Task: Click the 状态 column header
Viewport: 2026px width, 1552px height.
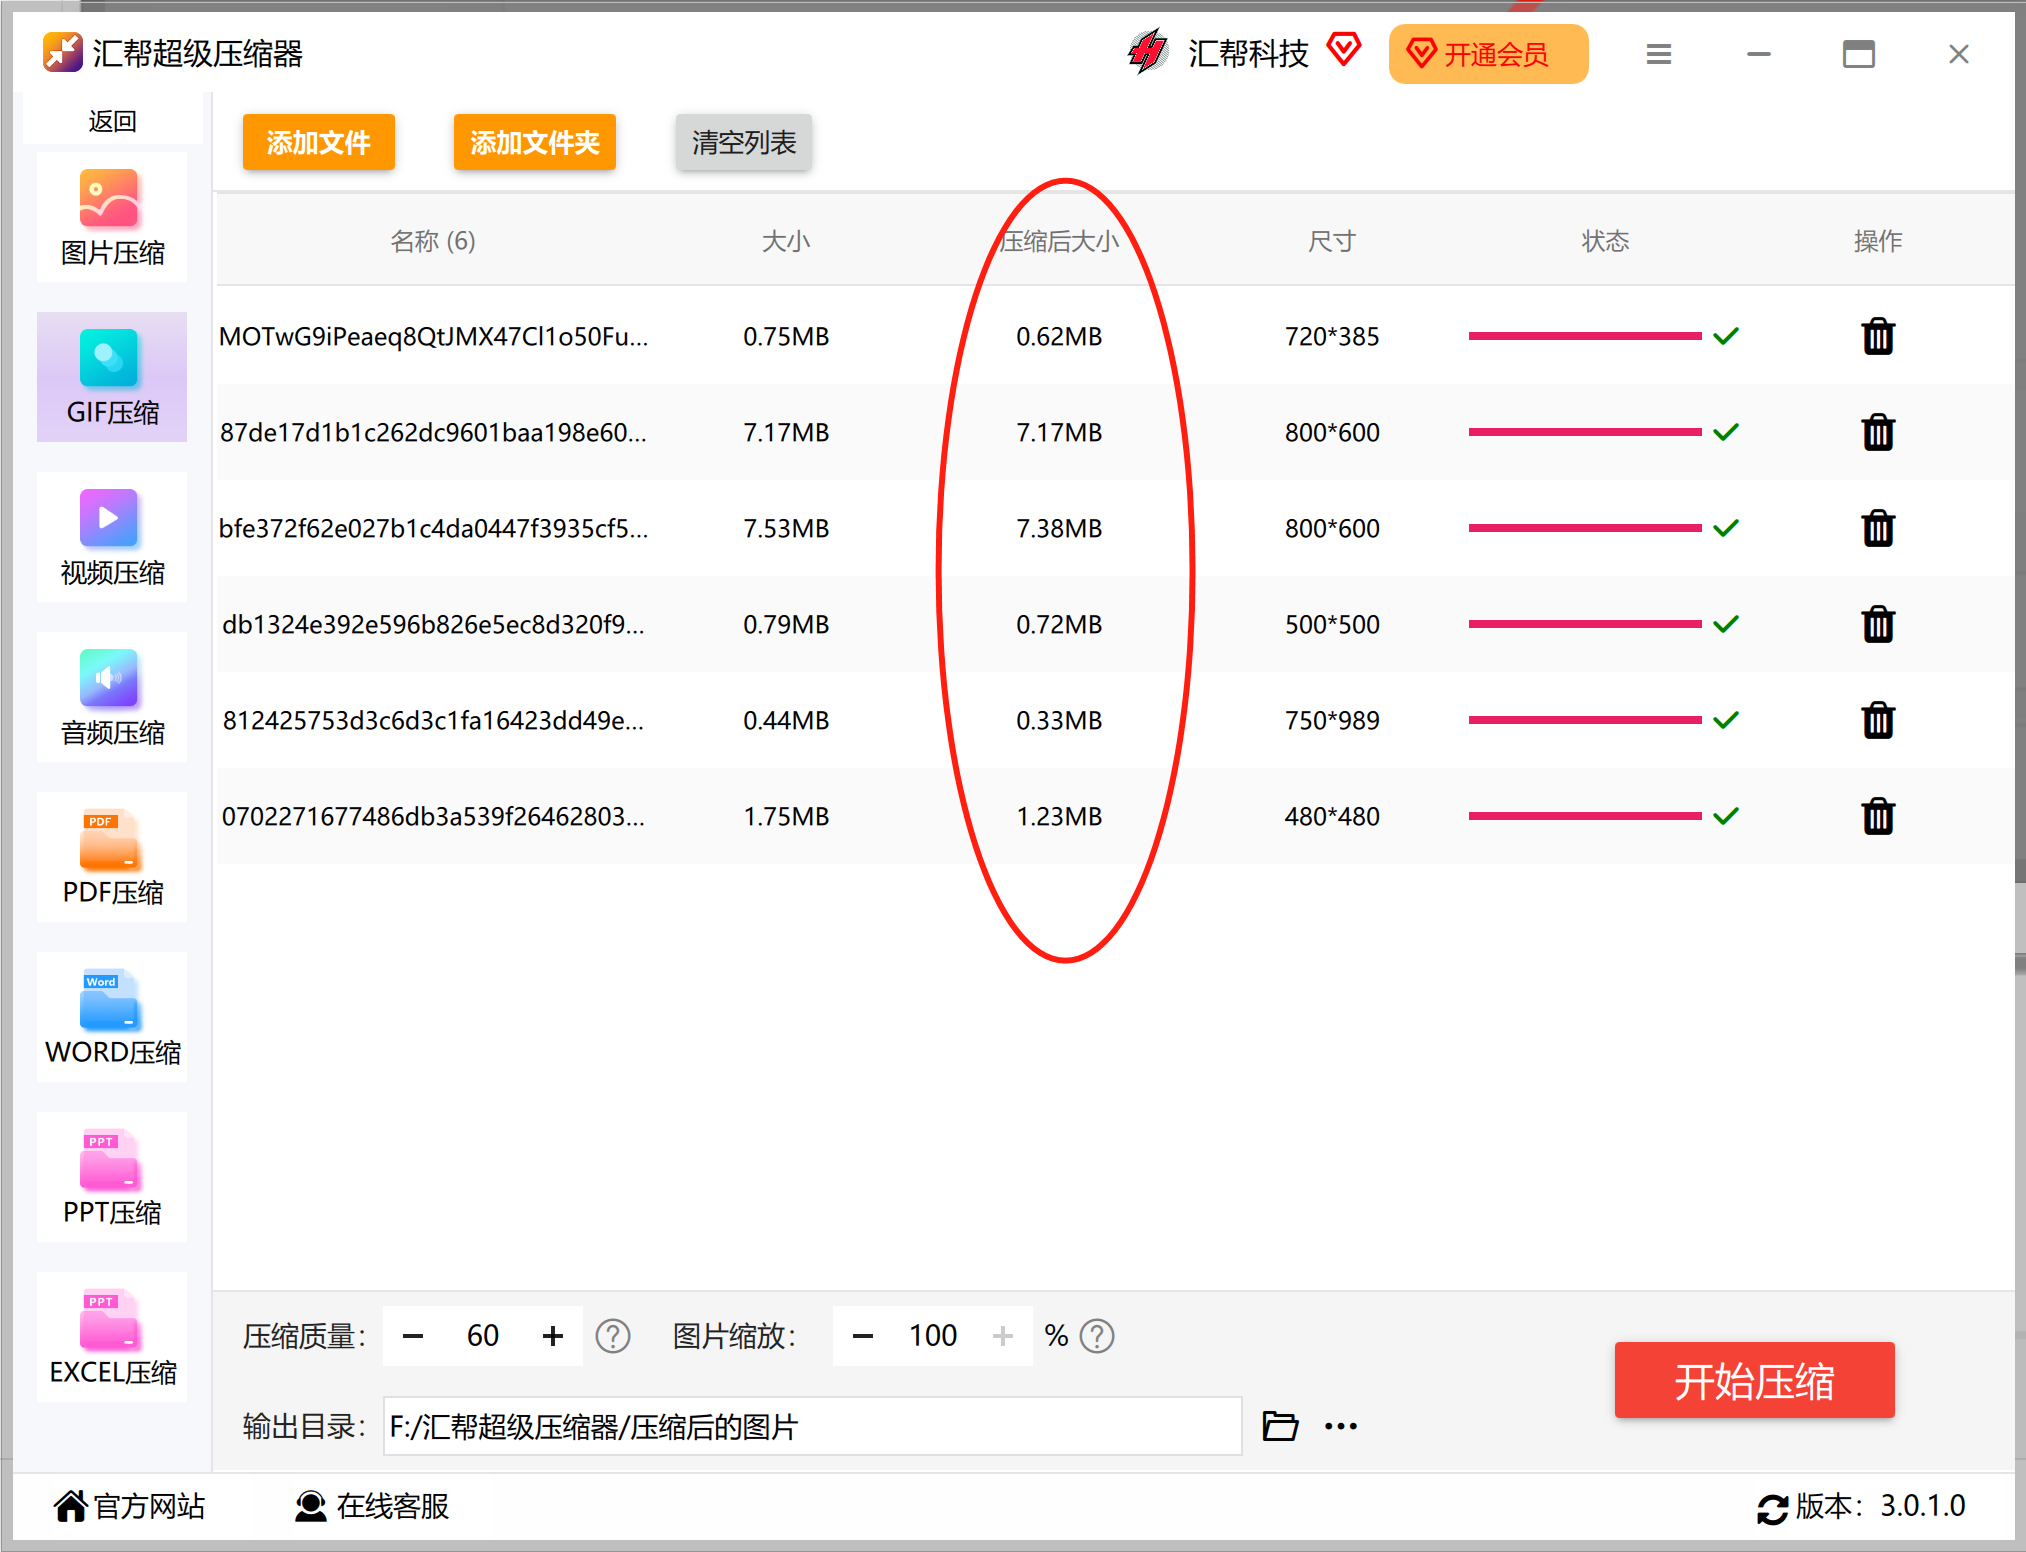Action: [x=1605, y=241]
